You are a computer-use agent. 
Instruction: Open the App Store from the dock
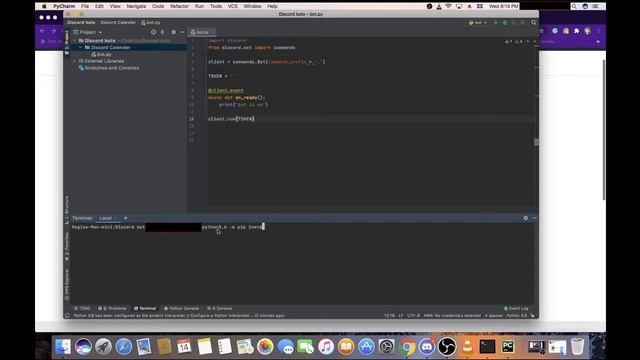click(366, 347)
